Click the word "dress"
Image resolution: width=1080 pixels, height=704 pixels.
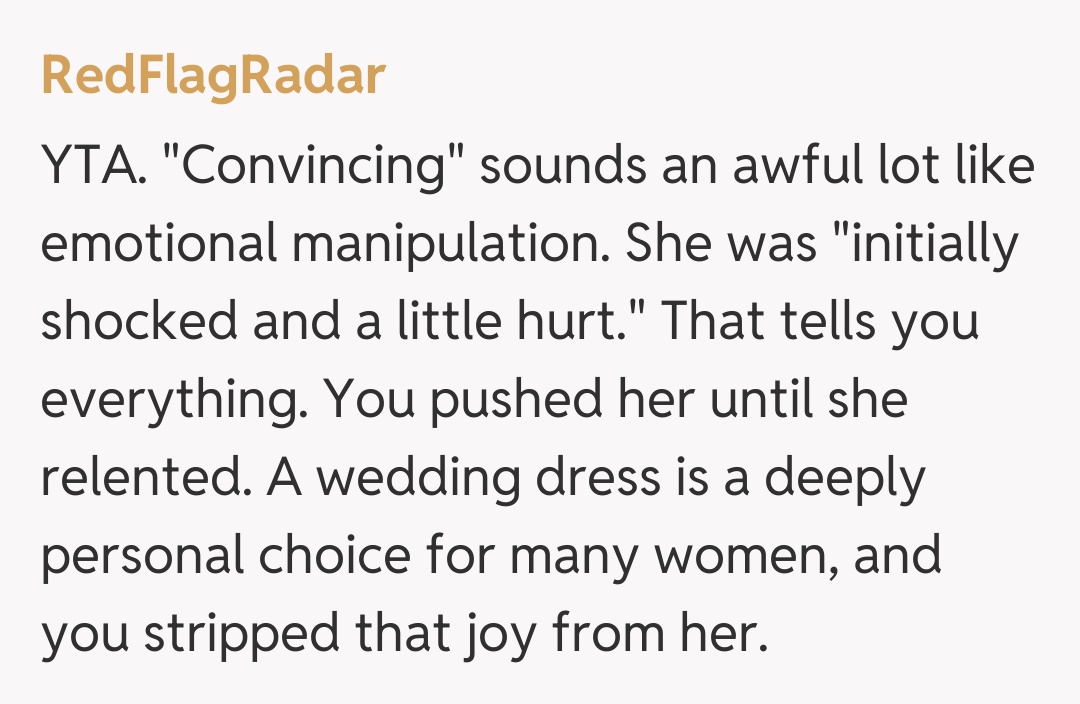pos(596,478)
